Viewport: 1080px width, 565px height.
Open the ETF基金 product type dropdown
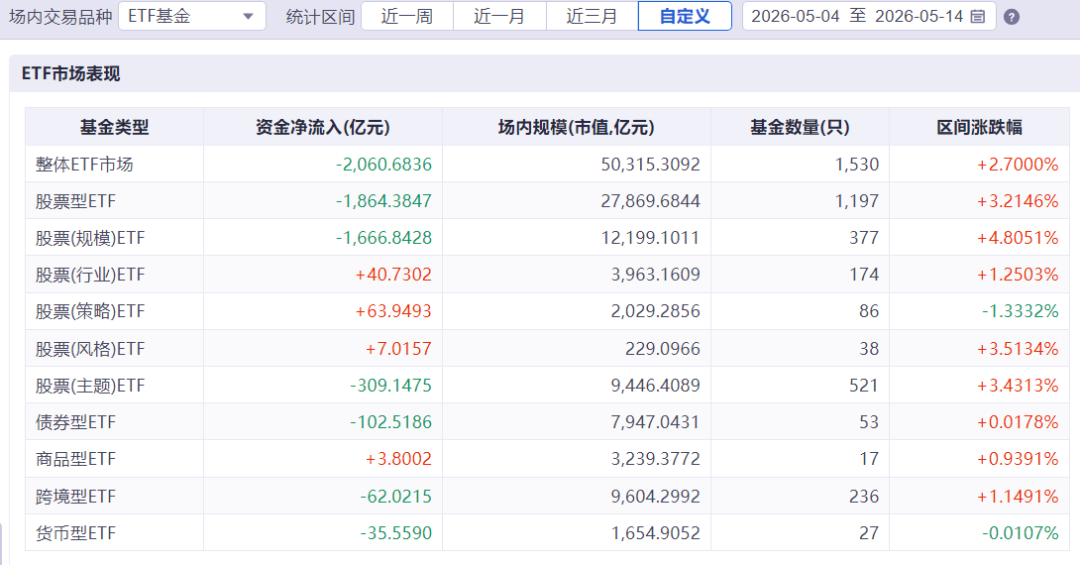(x=192, y=16)
